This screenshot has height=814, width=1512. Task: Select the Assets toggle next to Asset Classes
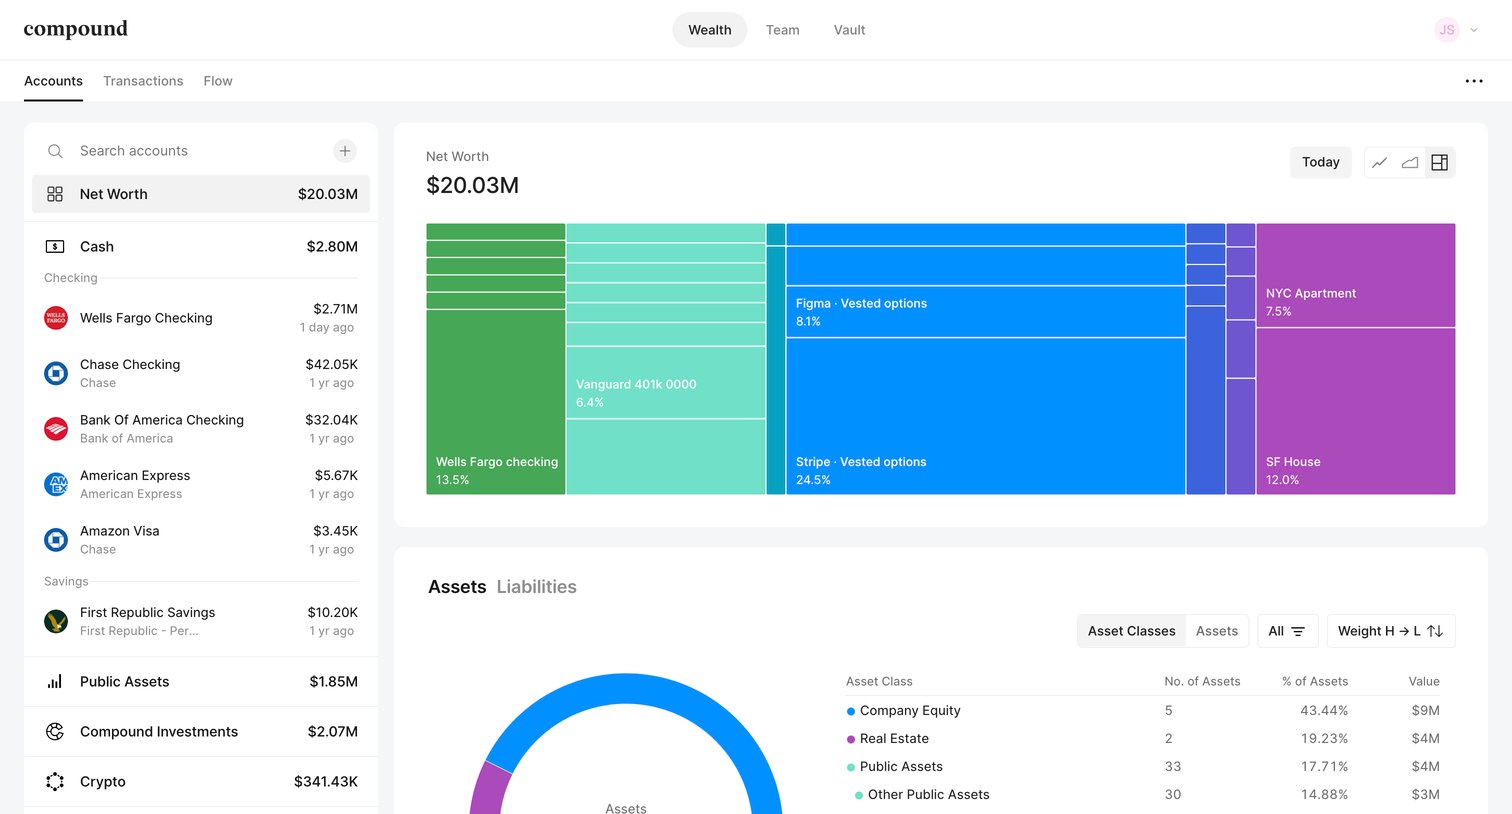point(1217,631)
